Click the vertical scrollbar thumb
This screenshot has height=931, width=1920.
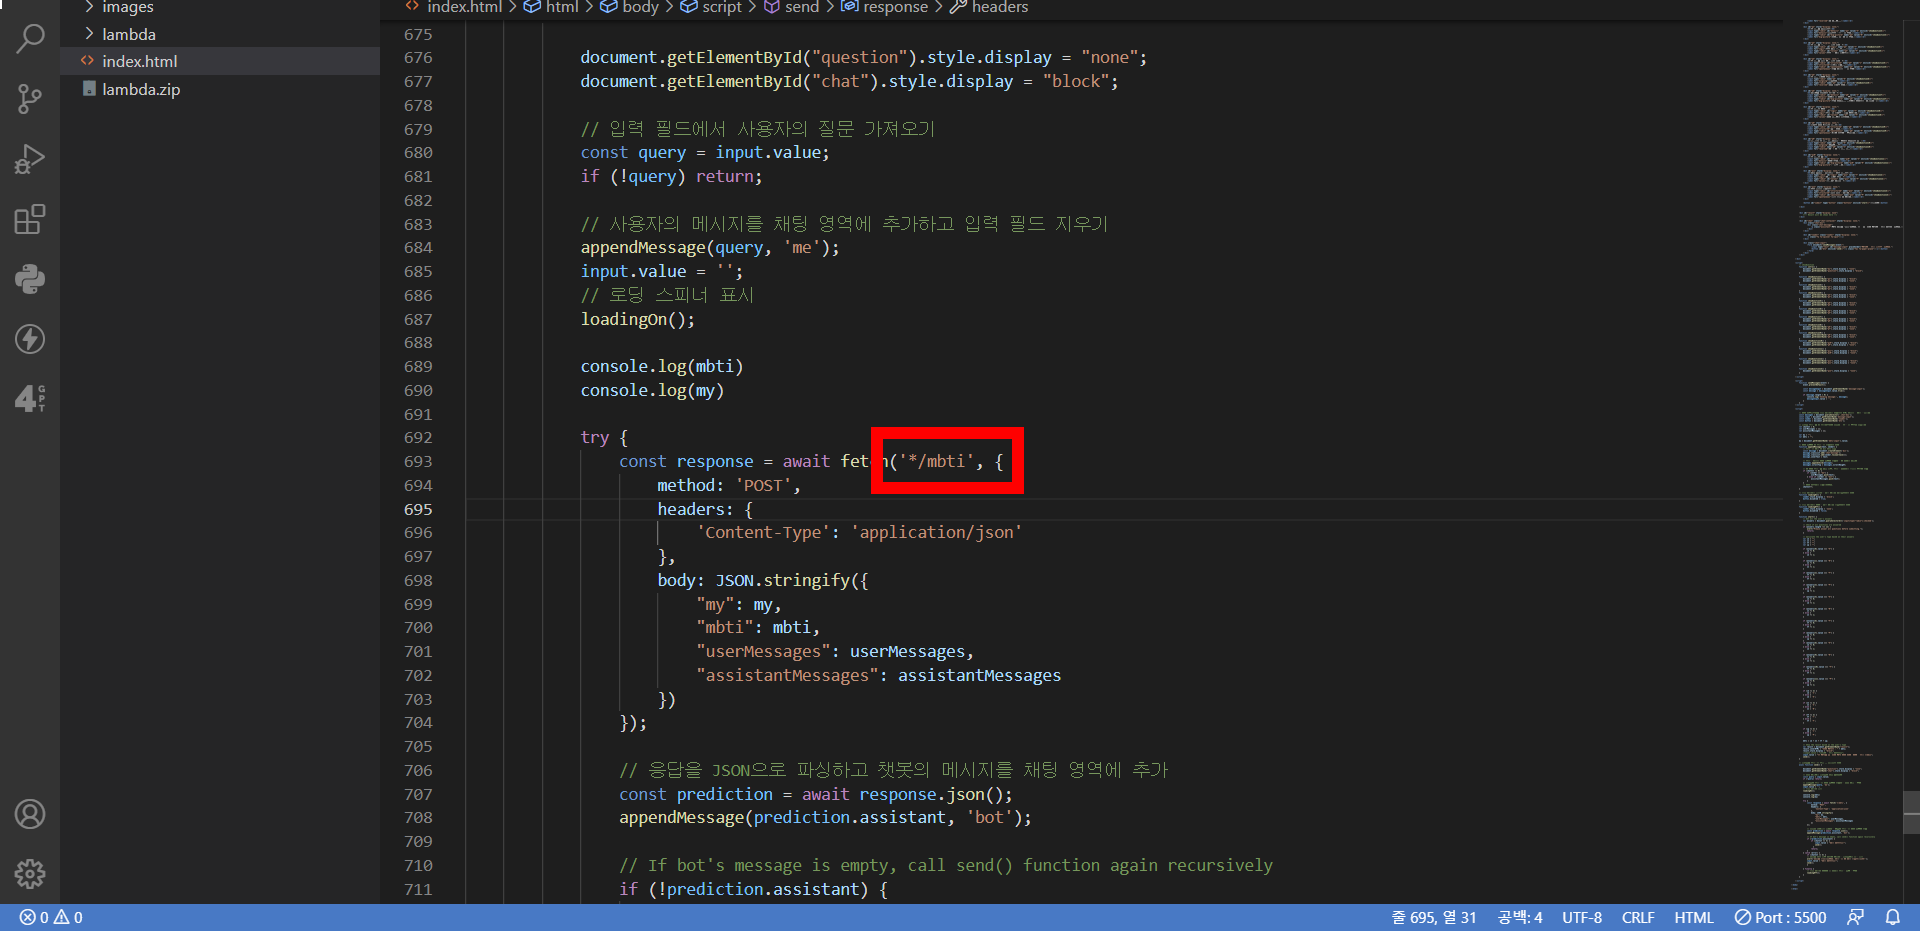pyautogui.click(x=1911, y=811)
